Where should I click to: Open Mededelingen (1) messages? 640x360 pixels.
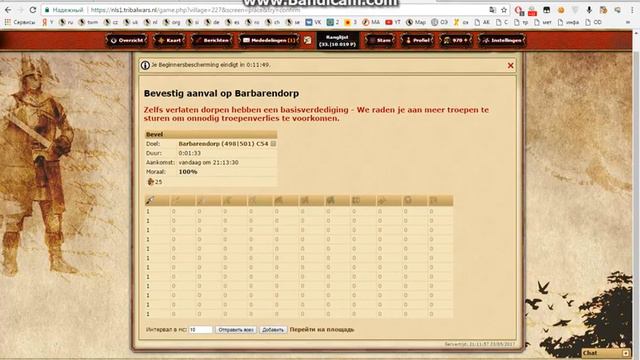pyautogui.click(x=269, y=40)
